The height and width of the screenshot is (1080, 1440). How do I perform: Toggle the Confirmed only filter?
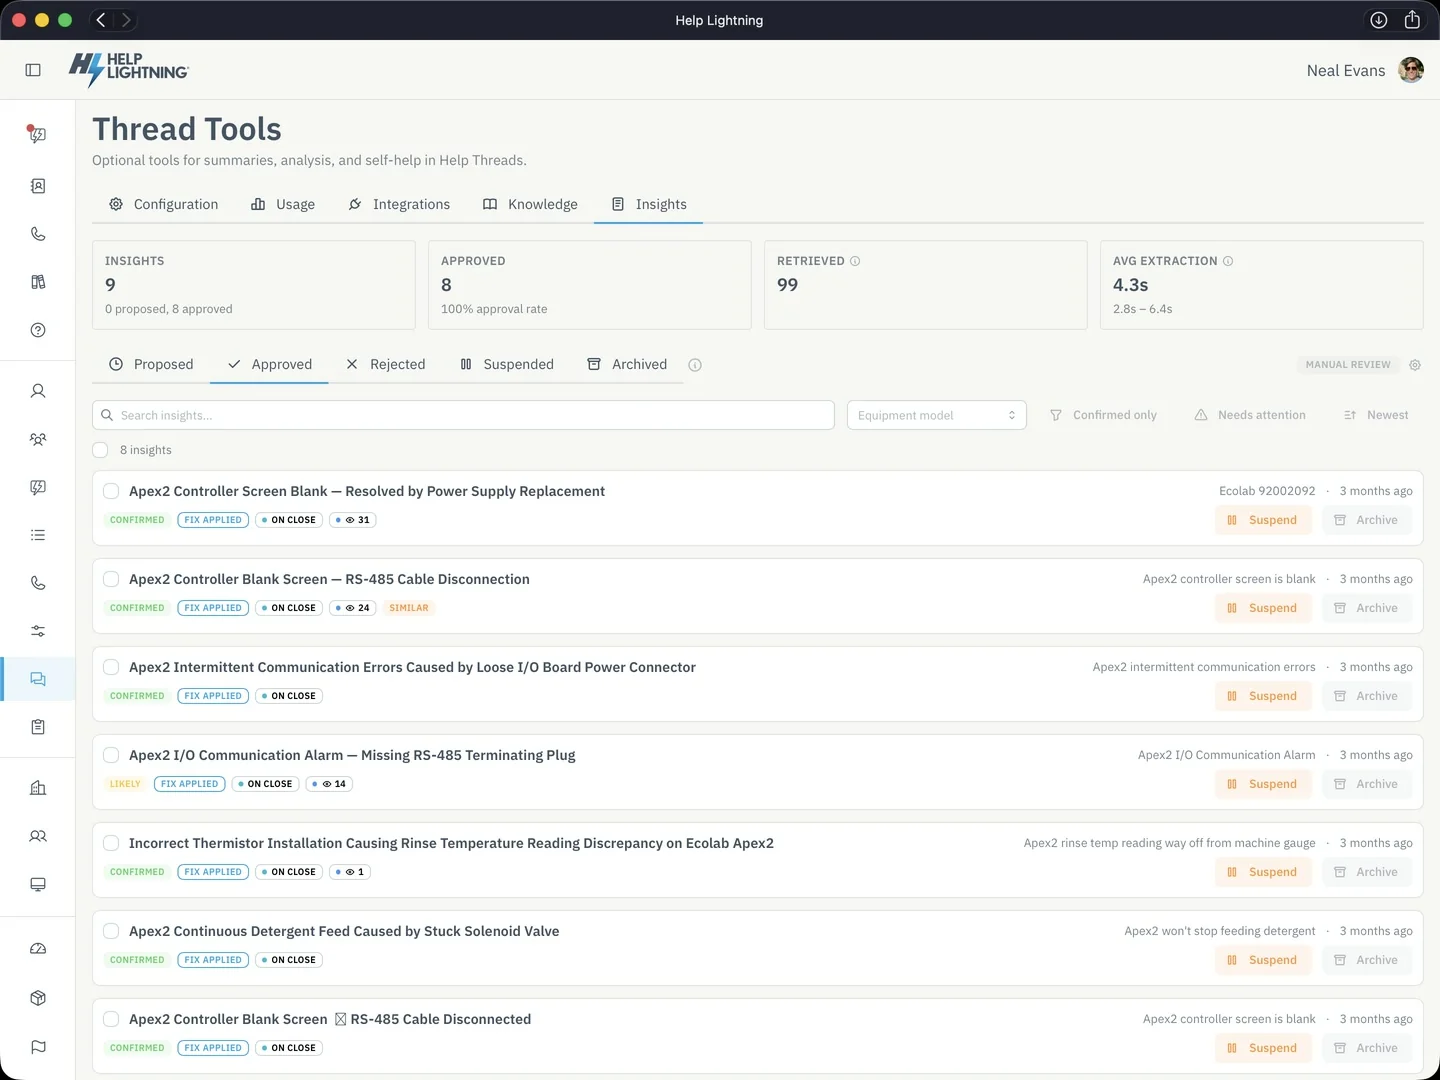coord(1103,415)
